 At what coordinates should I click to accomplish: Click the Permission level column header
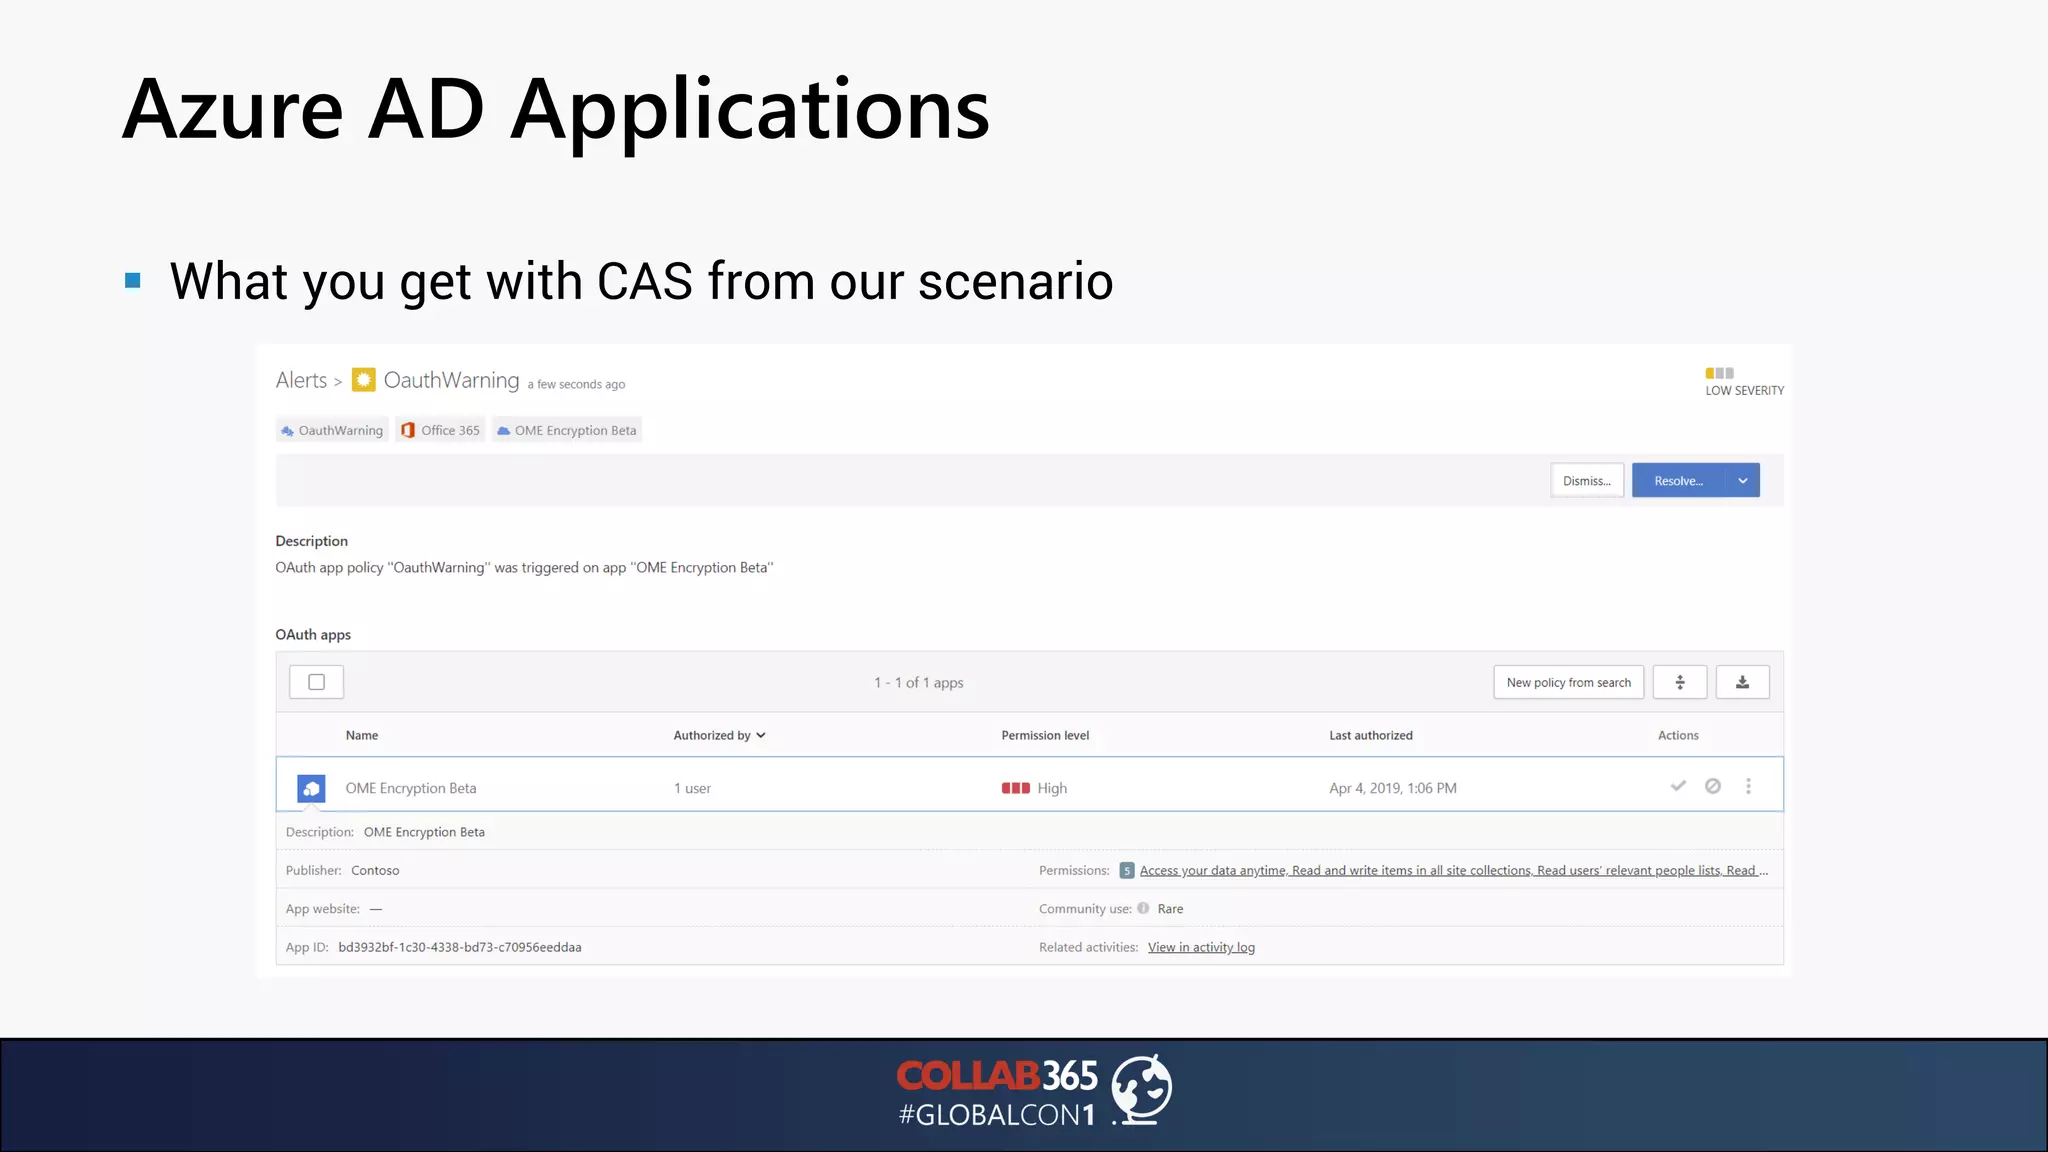click(1045, 735)
